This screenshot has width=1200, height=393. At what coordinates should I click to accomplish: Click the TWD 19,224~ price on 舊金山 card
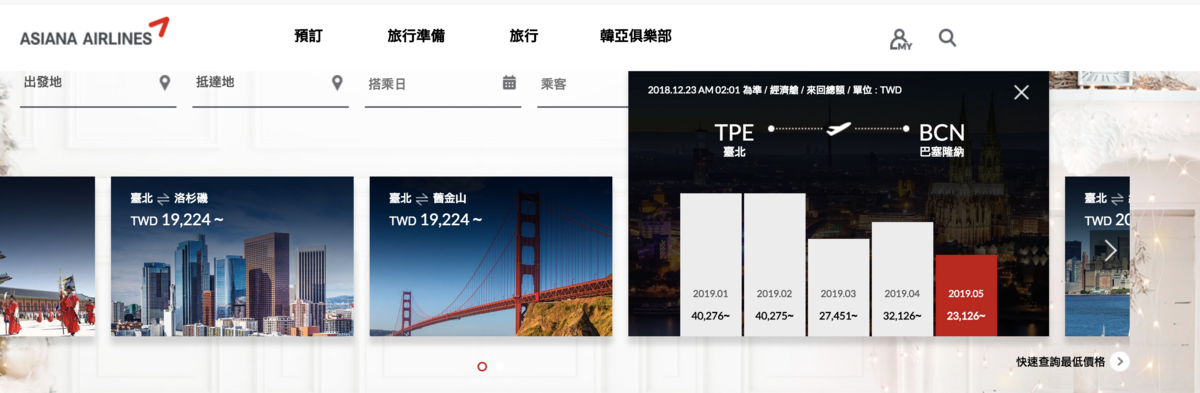coord(436,220)
